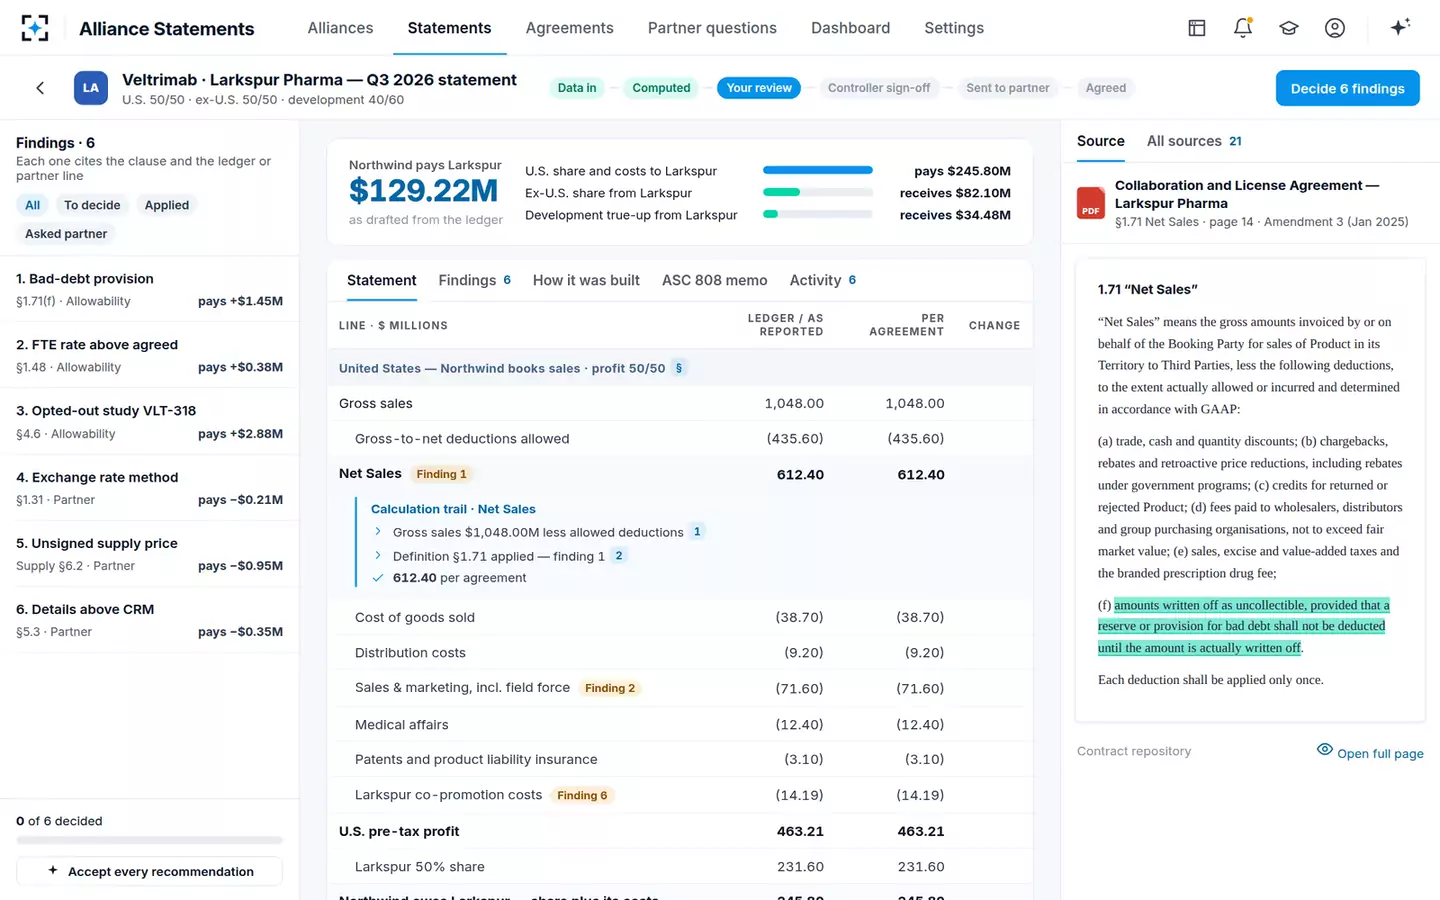This screenshot has width=1440, height=900.
Task: Click the U.S. share blue bar
Action: point(818,171)
